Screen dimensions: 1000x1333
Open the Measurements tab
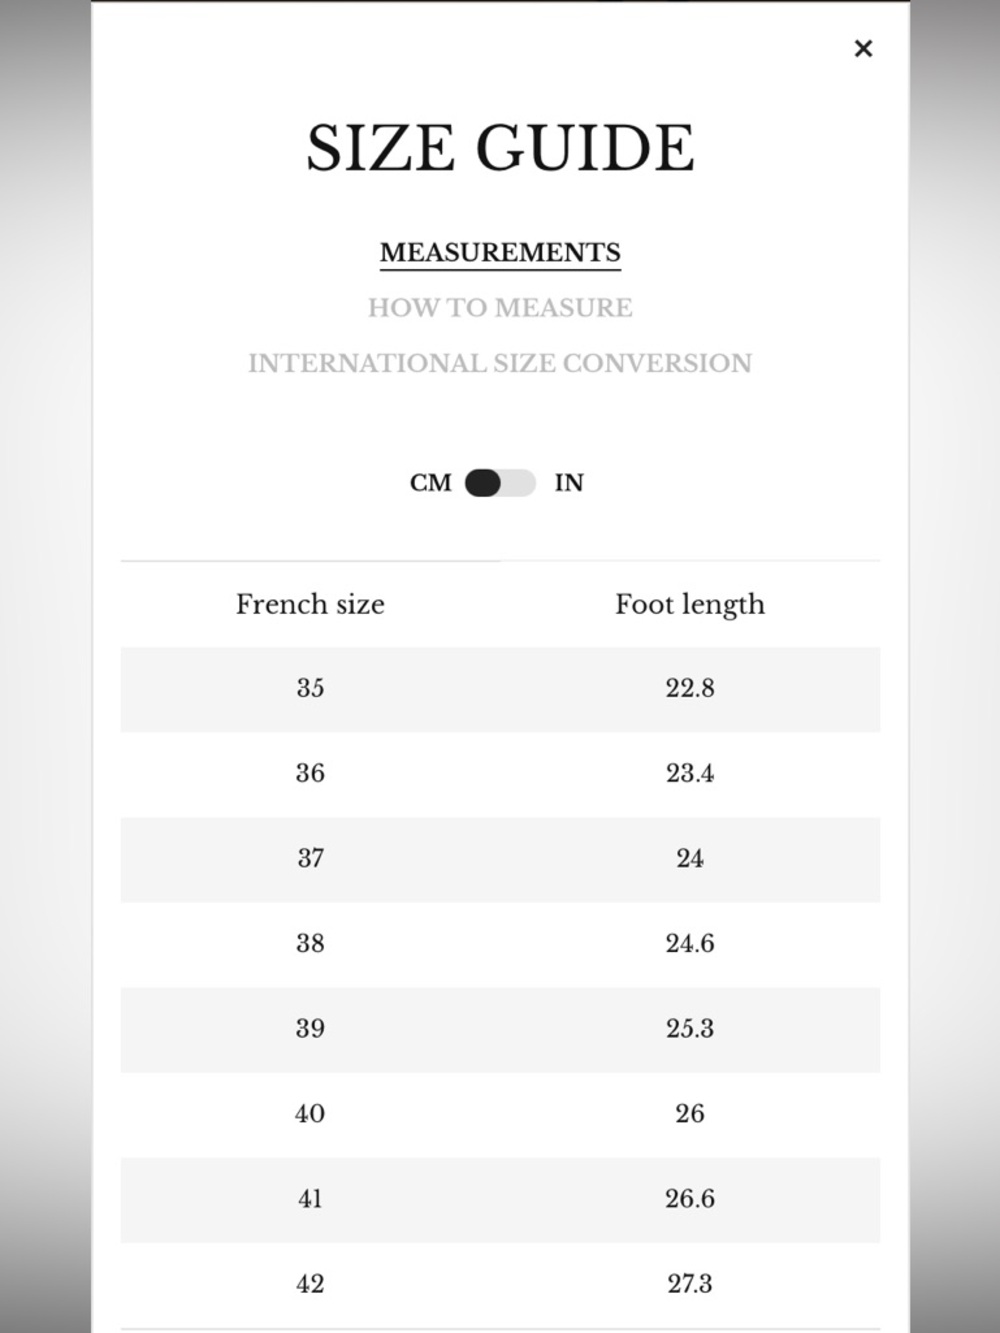click(500, 252)
